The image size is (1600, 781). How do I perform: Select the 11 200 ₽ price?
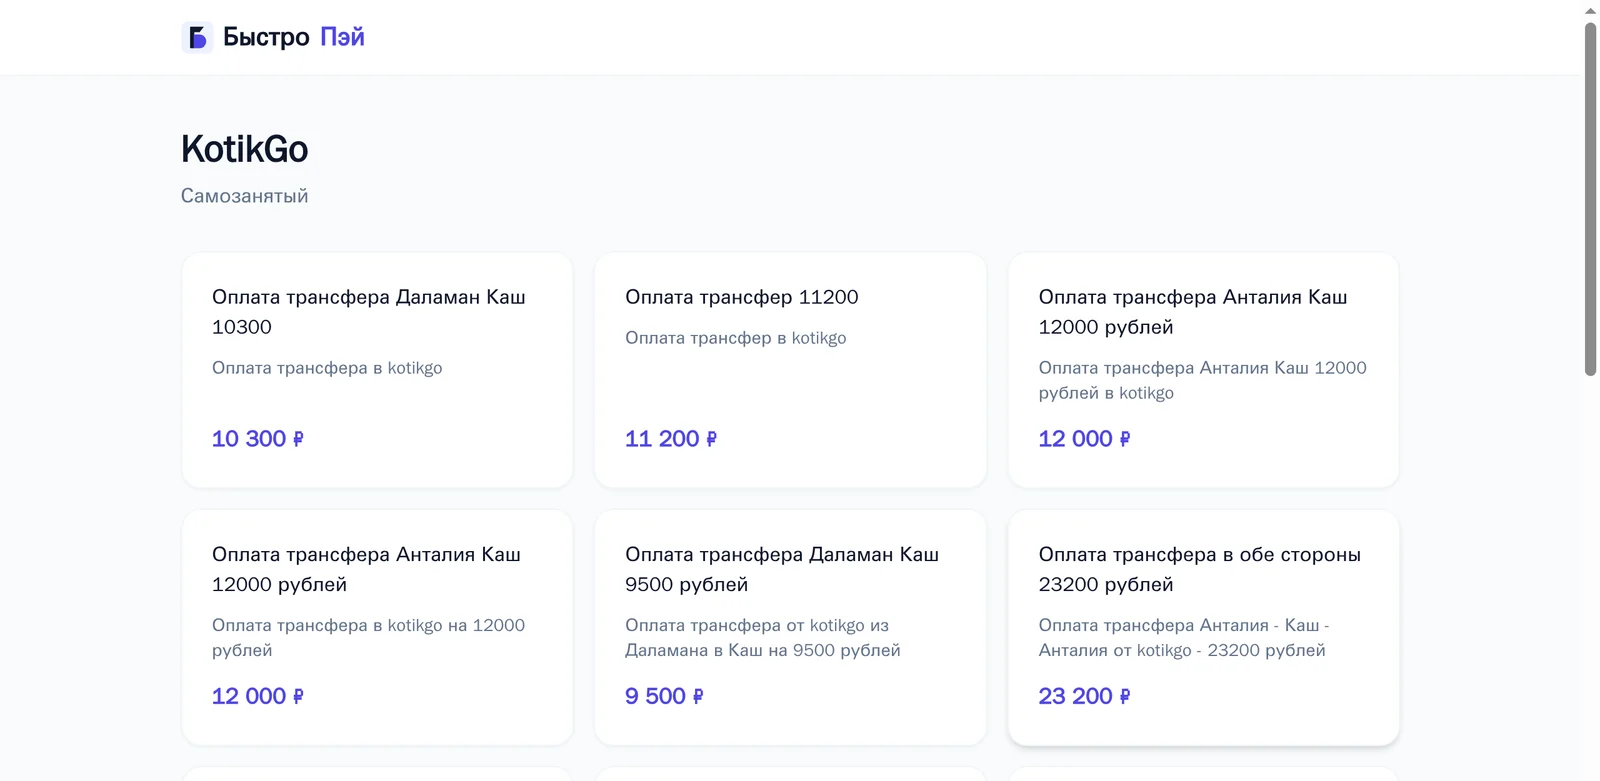point(671,439)
